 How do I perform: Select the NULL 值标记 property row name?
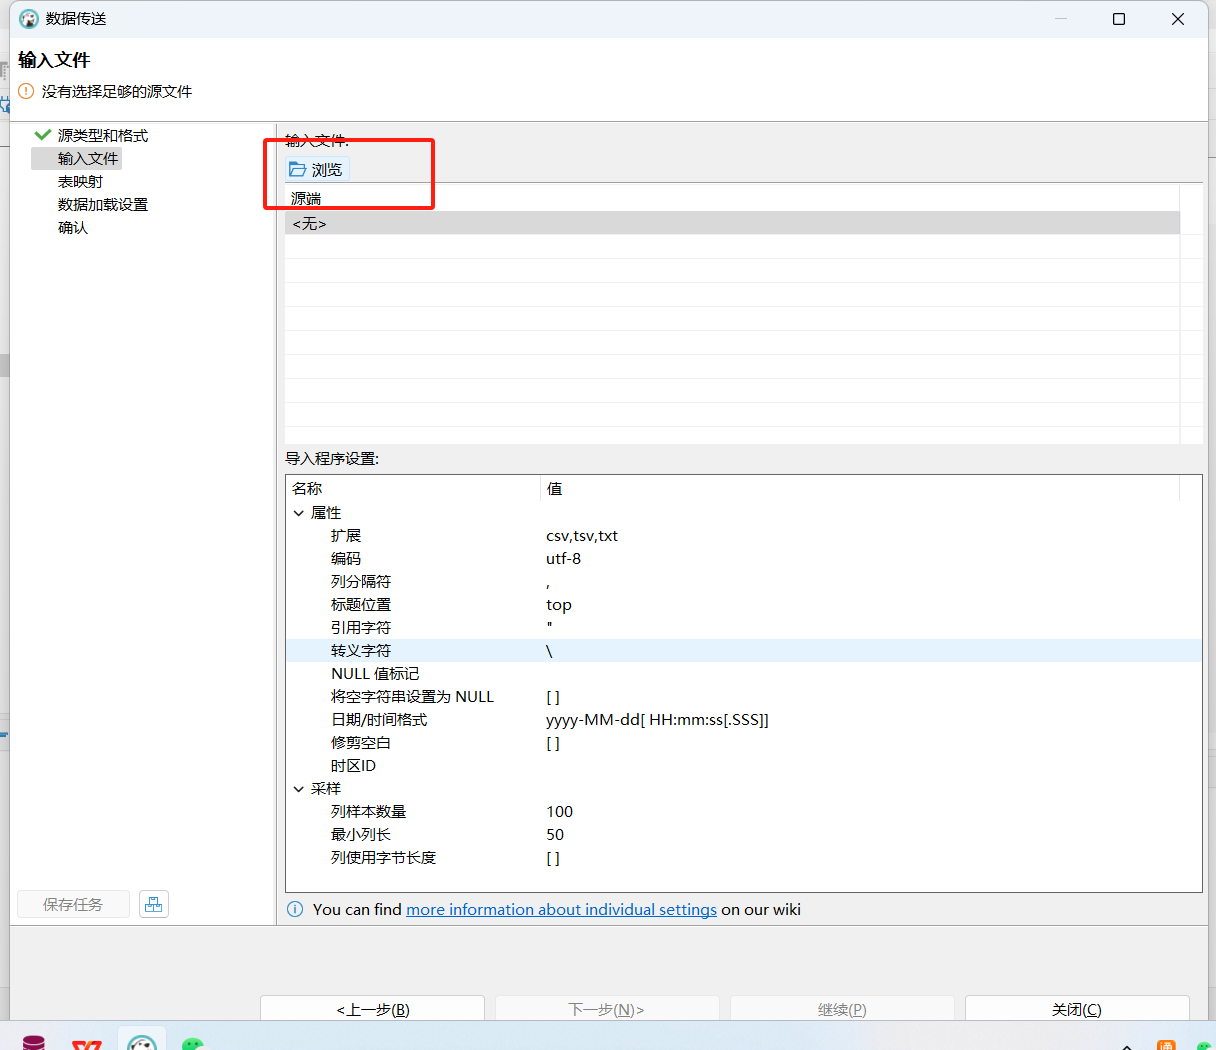click(x=375, y=674)
